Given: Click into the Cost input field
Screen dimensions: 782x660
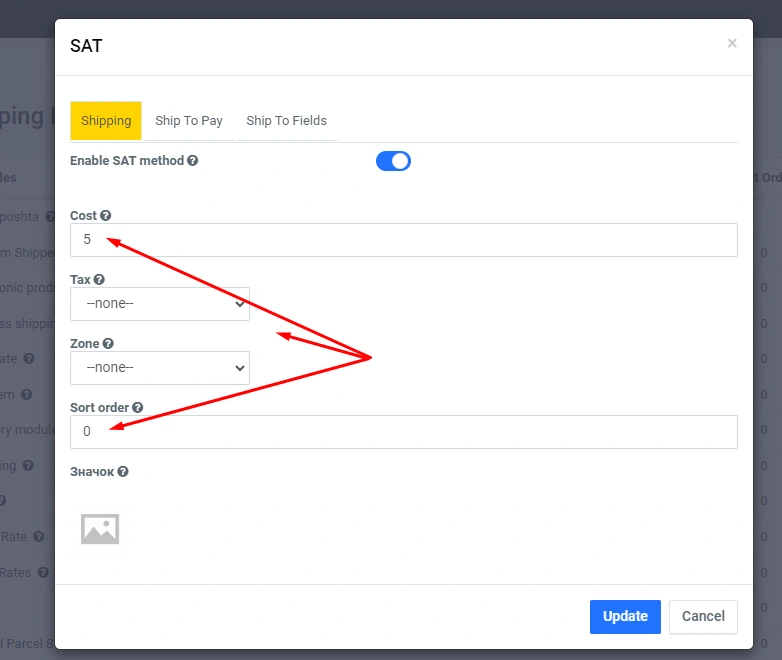Looking at the screenshot, I should 404,240.
